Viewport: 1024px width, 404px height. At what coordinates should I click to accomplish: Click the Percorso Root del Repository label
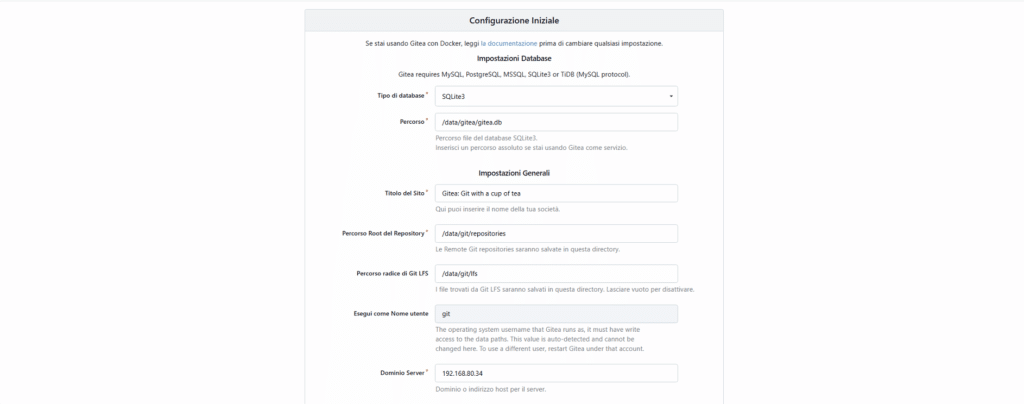click(383, 233)
